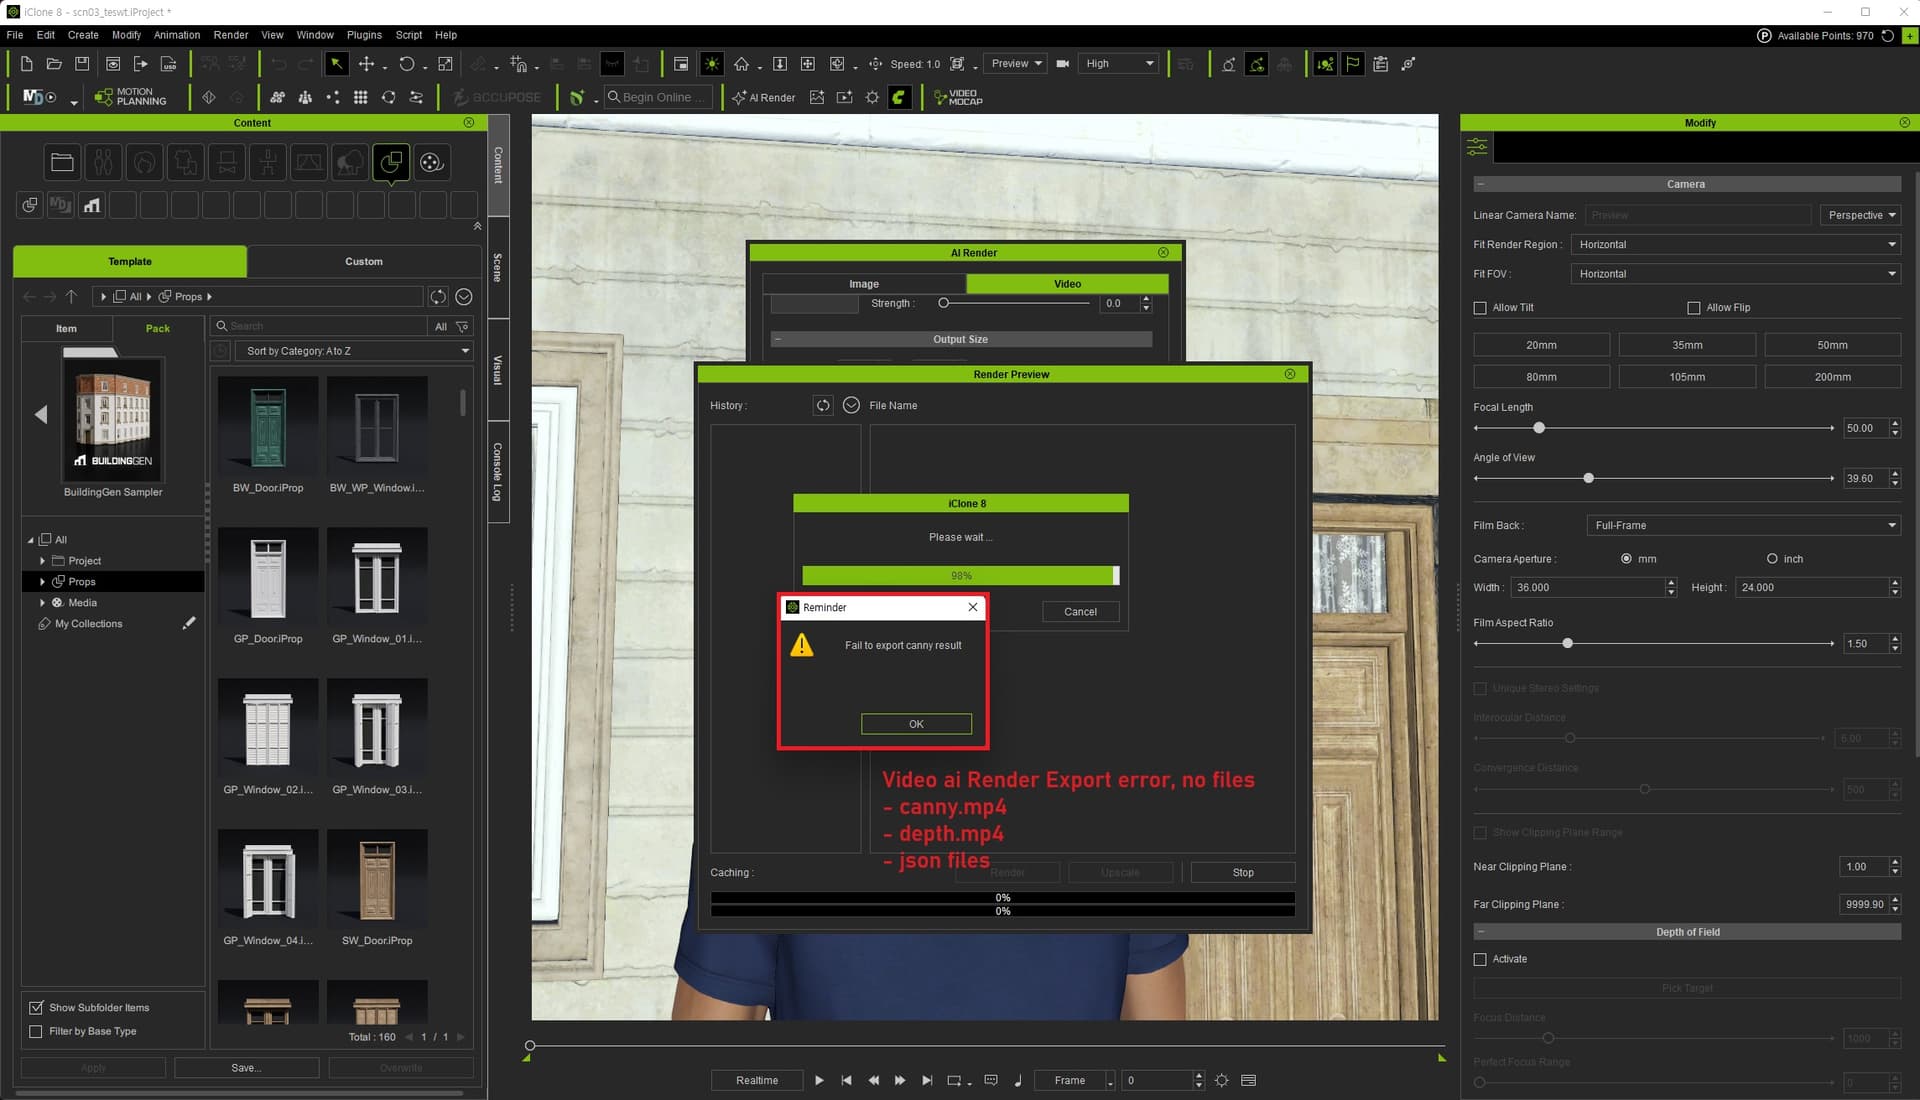Click the Home camera view icon
Viewport: 1920px width, 1100px height.
[741, 64]
